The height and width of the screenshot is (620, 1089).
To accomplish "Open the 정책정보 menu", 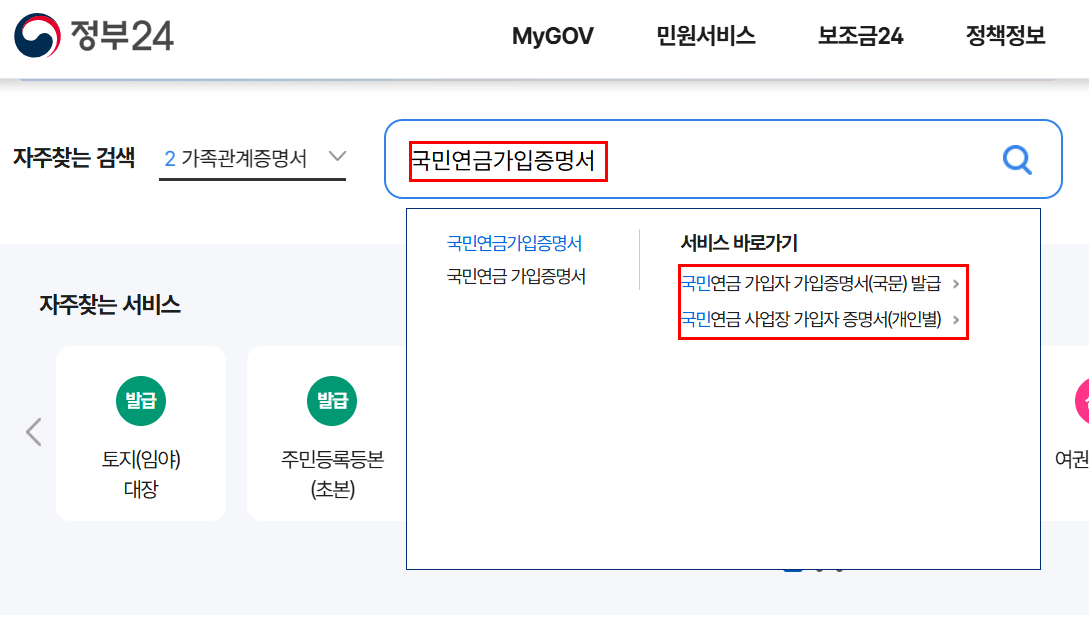I will [x=1006, y=36].
